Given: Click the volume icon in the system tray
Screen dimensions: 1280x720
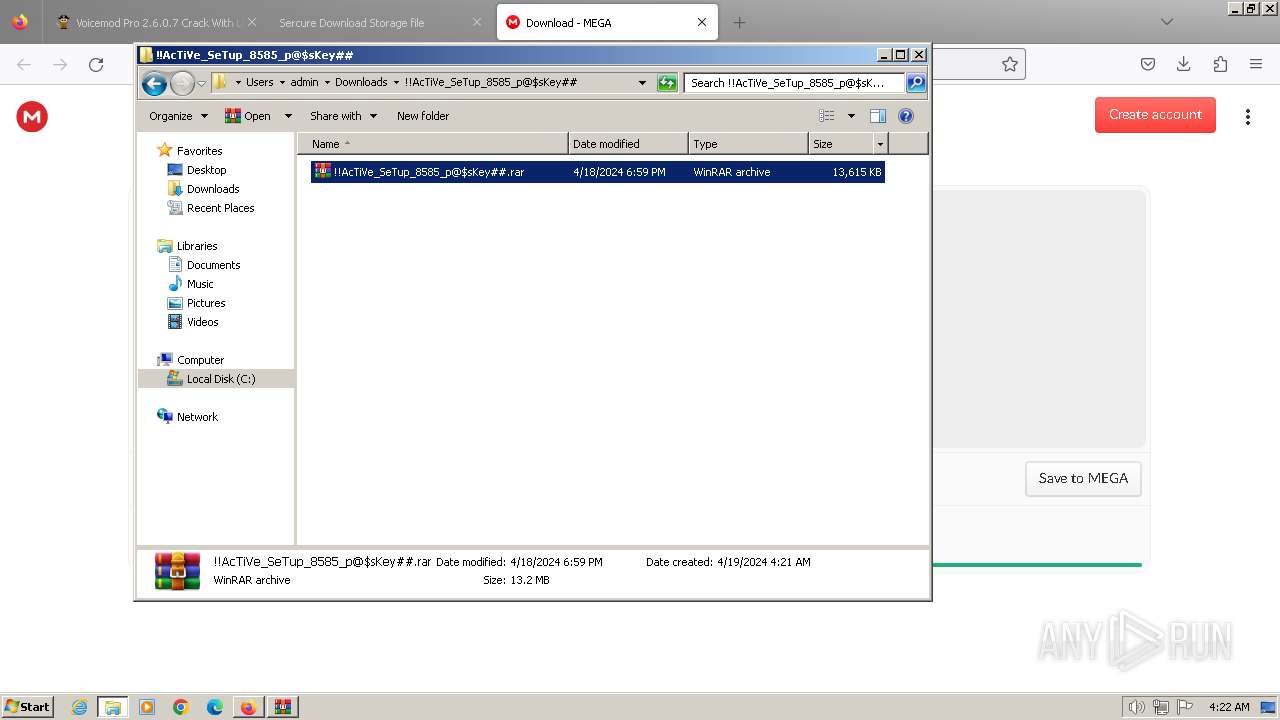Looking at the screenshot, I should tap(1137, 707).
